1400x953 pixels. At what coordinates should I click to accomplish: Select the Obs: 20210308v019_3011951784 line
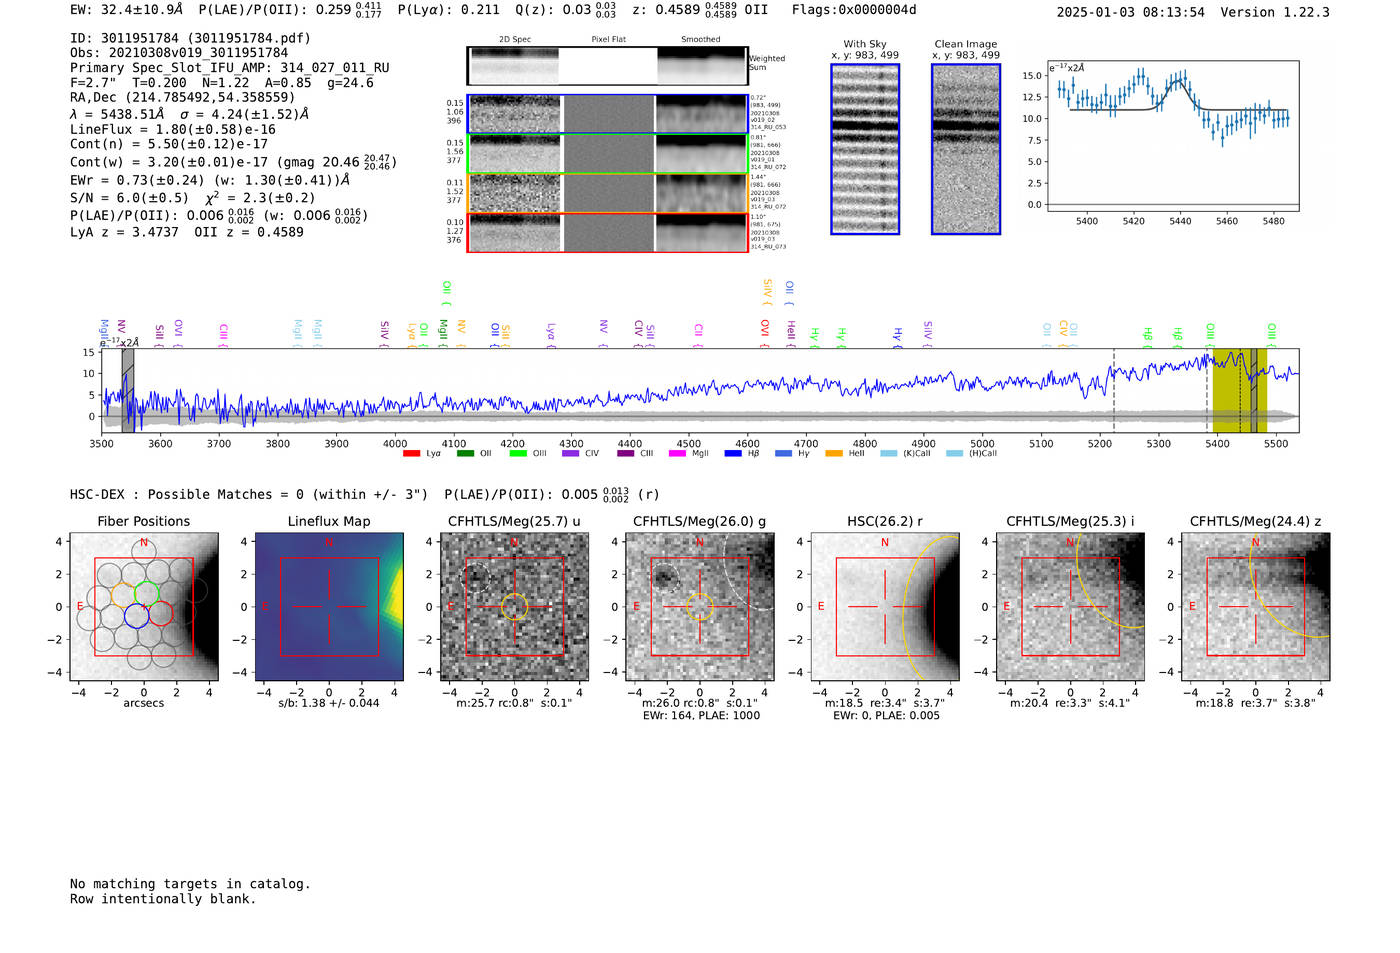tap(179, 53)
